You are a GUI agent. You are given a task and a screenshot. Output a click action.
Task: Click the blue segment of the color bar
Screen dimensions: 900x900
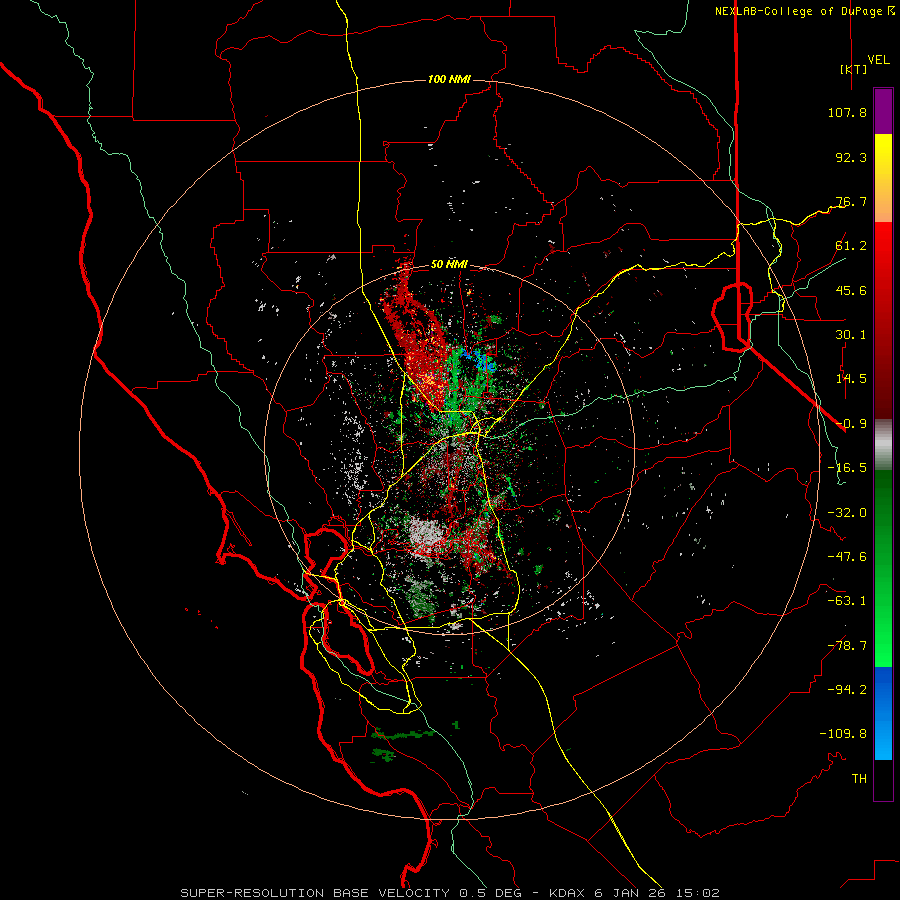883,713
